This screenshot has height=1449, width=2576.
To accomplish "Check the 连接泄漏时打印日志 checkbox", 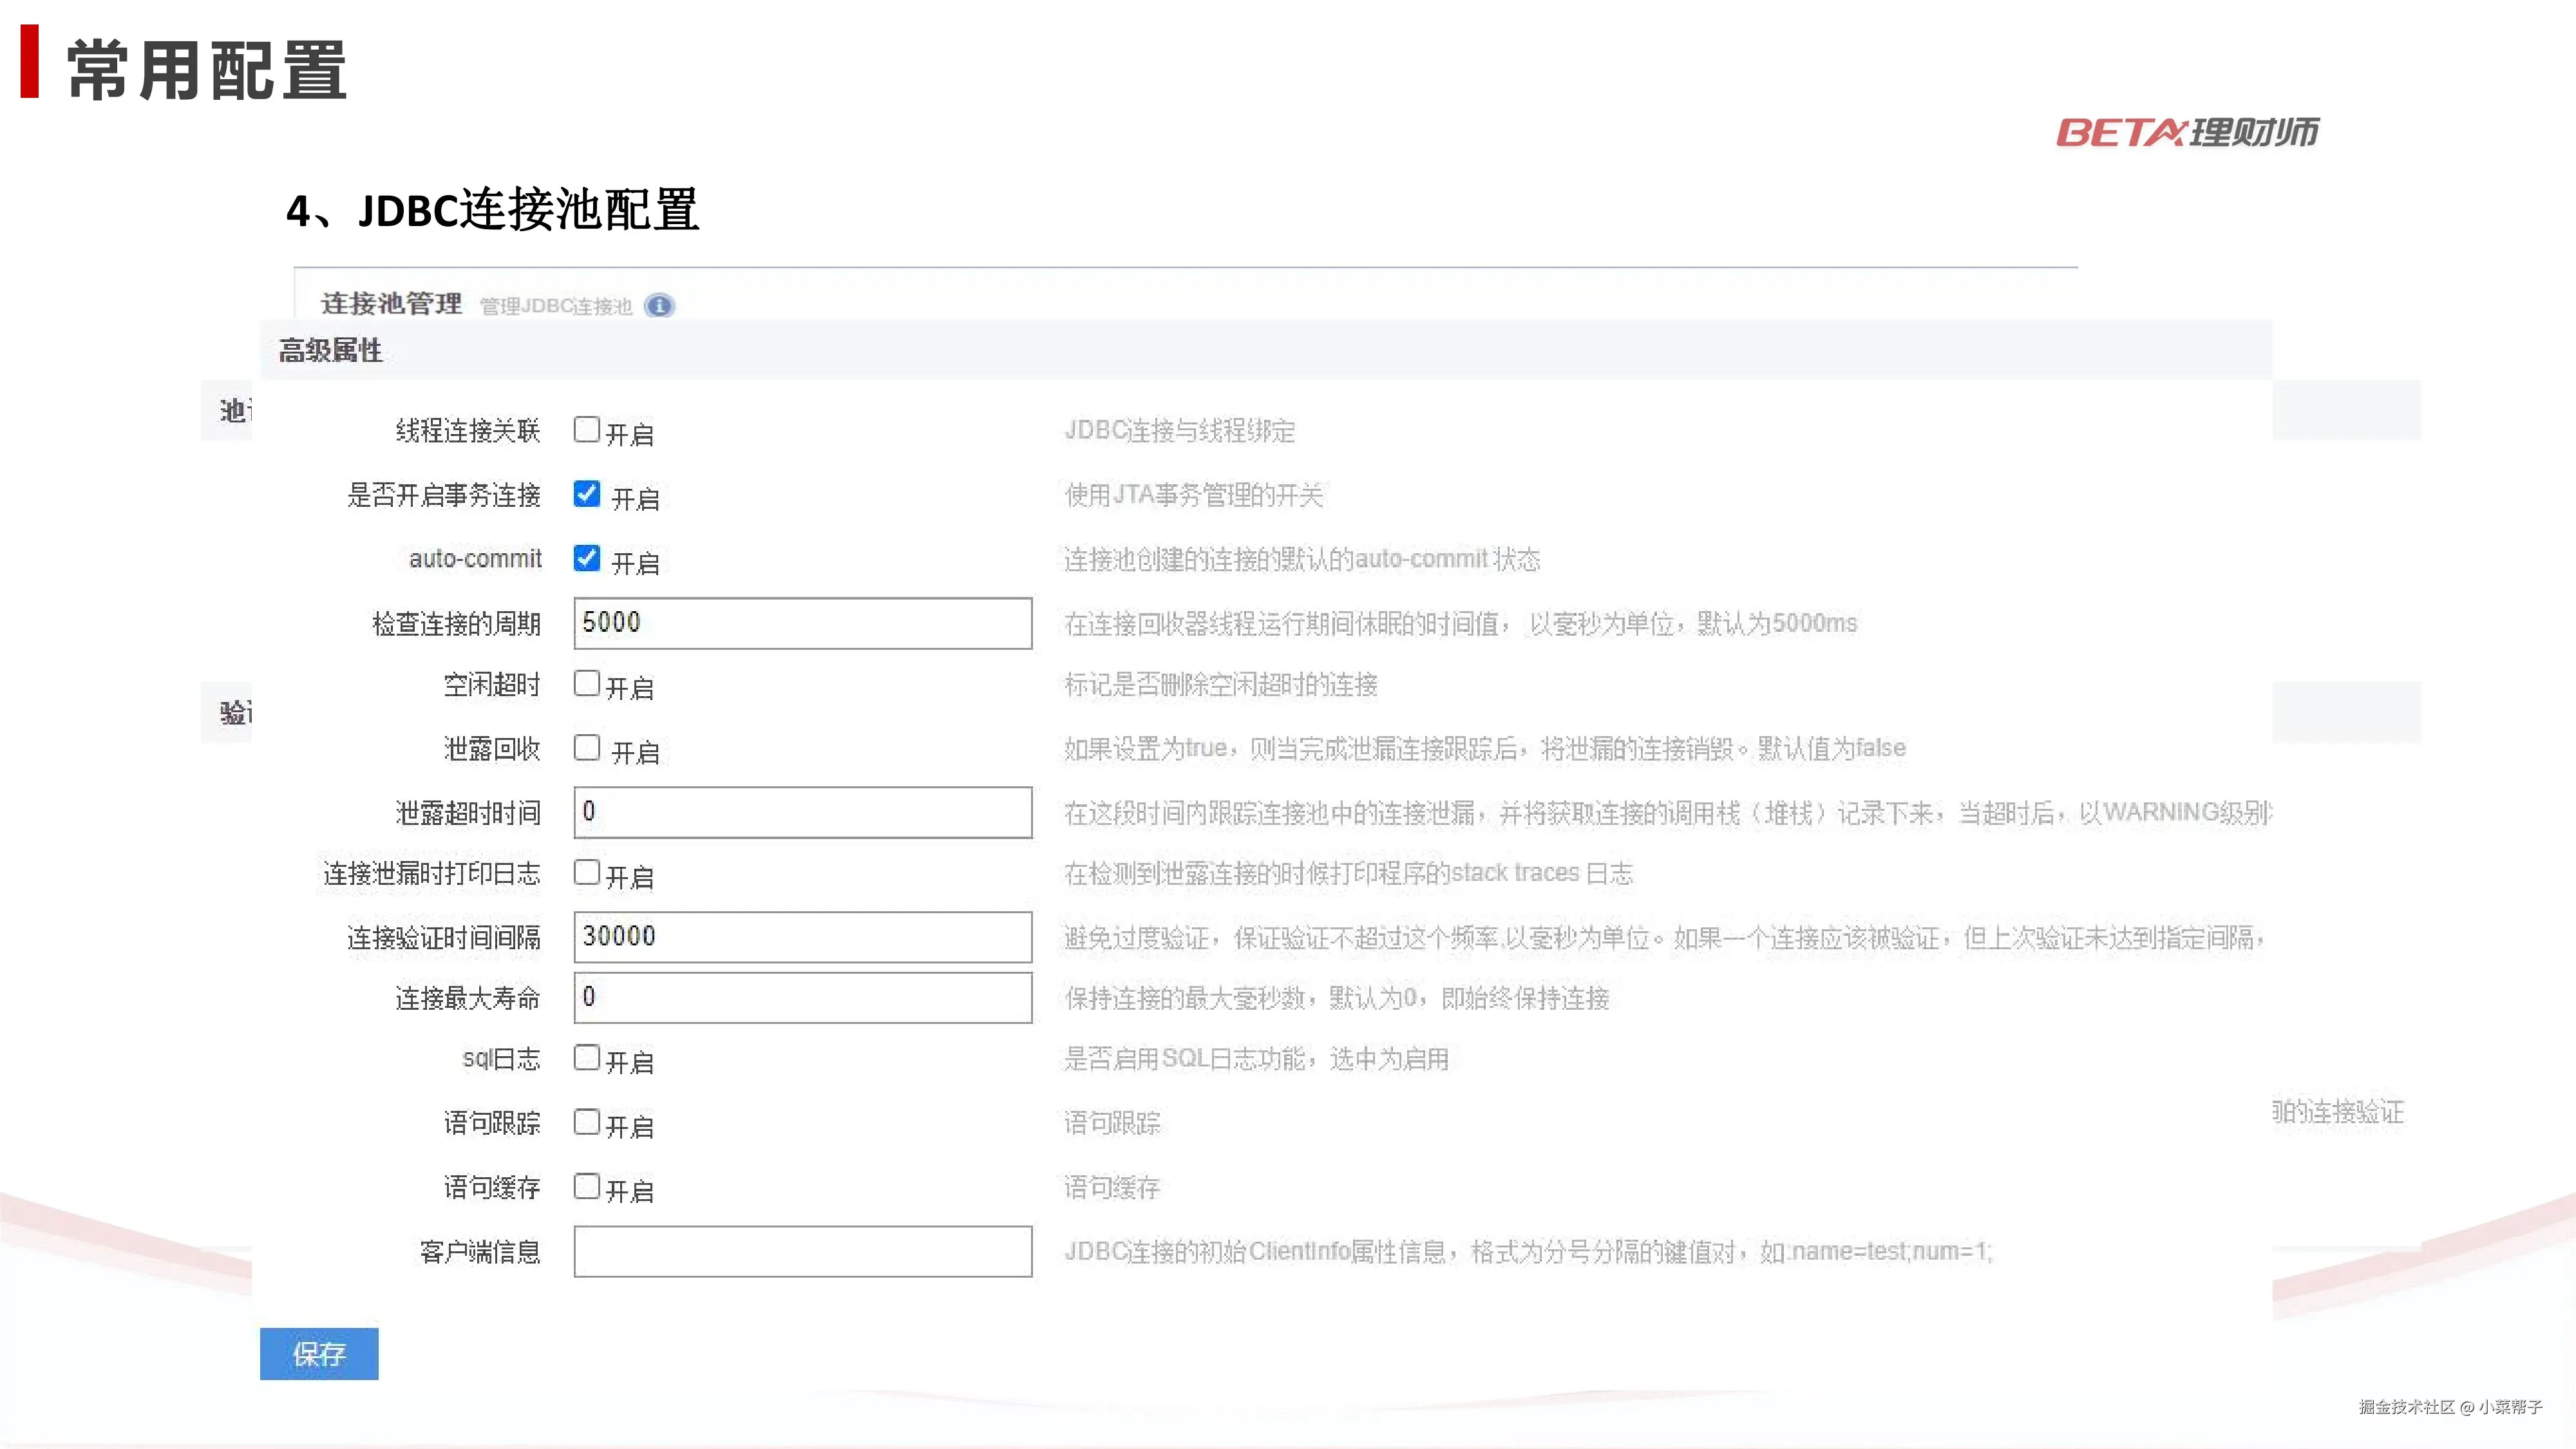I will pyautogui.click(x=587, y=873).
